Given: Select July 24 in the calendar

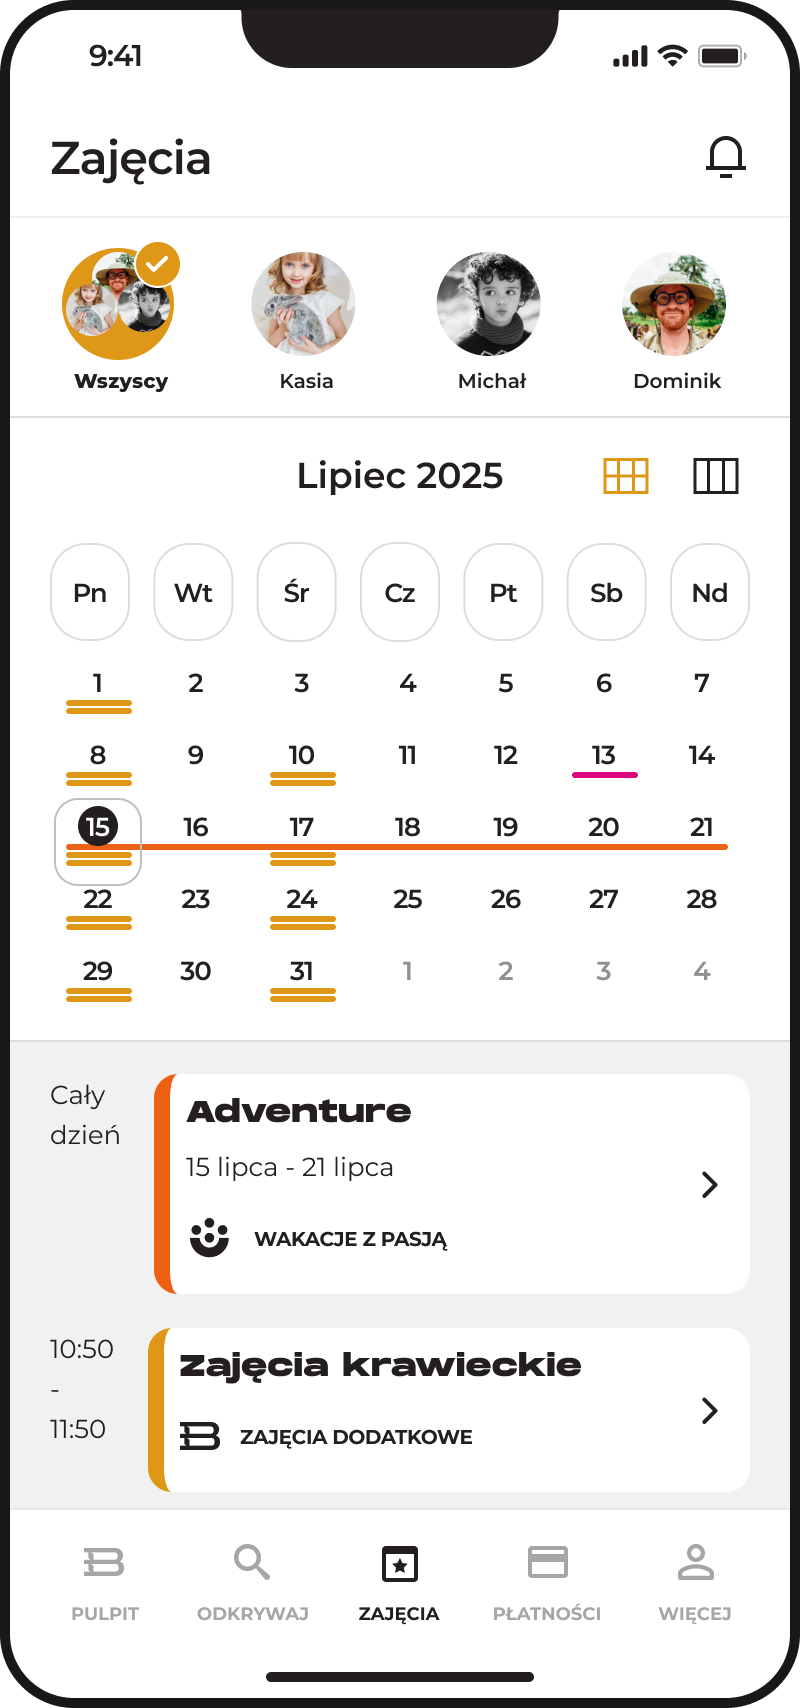Looking at the screenshot, I should click(302, 900).
